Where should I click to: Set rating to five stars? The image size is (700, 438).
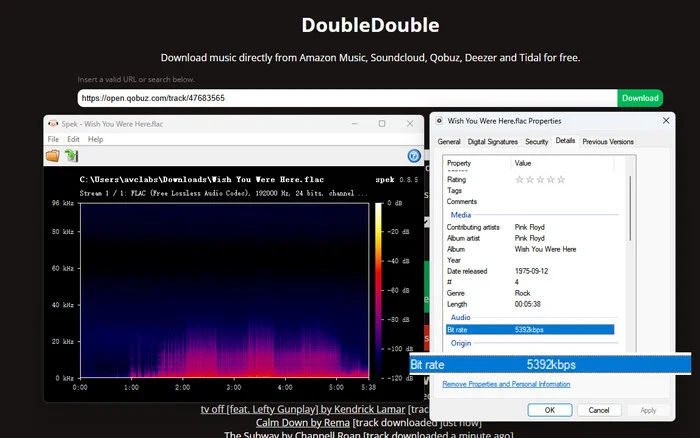[x=561, y=179]
